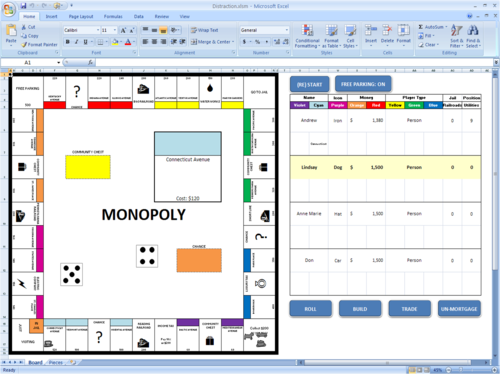Click the Fill Color bucket icon
Image resolution: width=500 pixels, height=374 pixels.
click(115, 42)
